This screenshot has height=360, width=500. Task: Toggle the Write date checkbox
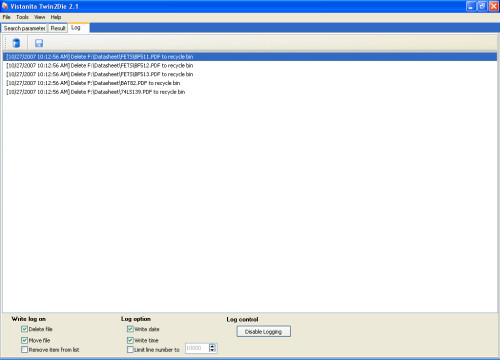click(x=130, y=329)
